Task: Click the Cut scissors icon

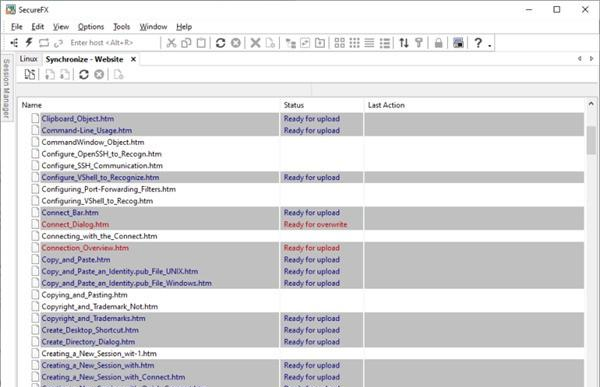Action: click(x=171, y=42)
